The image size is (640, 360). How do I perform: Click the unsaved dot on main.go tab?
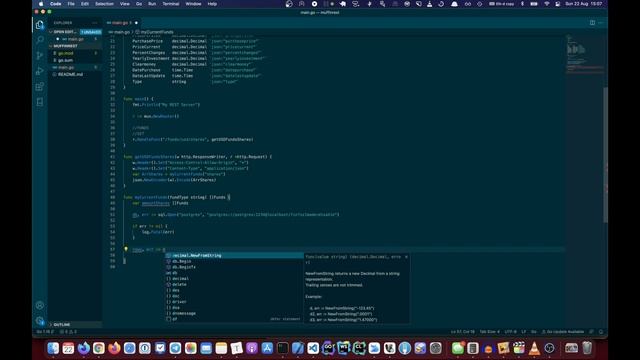coord(136,23)
